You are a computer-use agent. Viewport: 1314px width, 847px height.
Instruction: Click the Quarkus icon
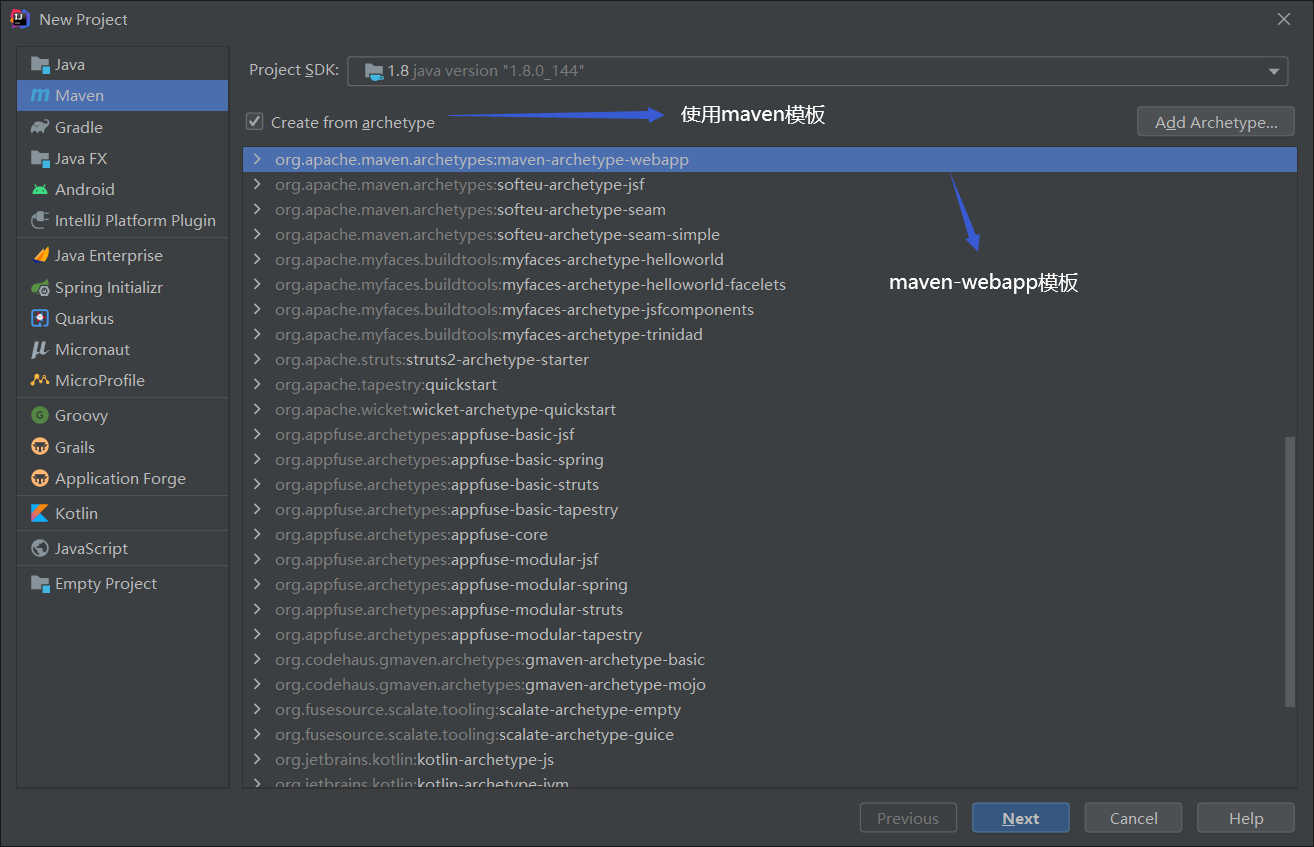point(40,318)
